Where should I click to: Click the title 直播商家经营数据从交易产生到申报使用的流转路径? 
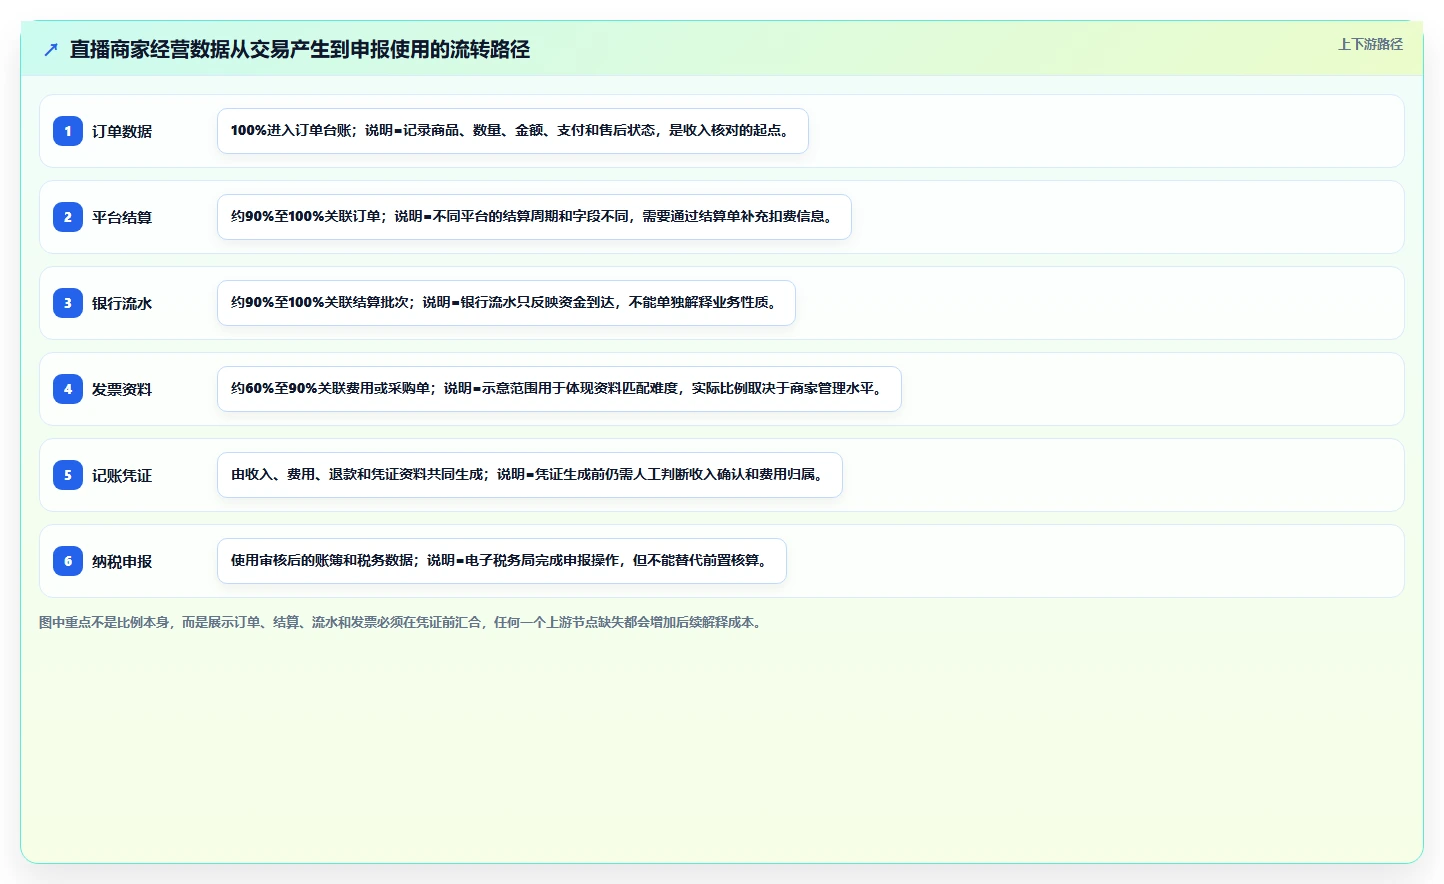coord(300,49)
